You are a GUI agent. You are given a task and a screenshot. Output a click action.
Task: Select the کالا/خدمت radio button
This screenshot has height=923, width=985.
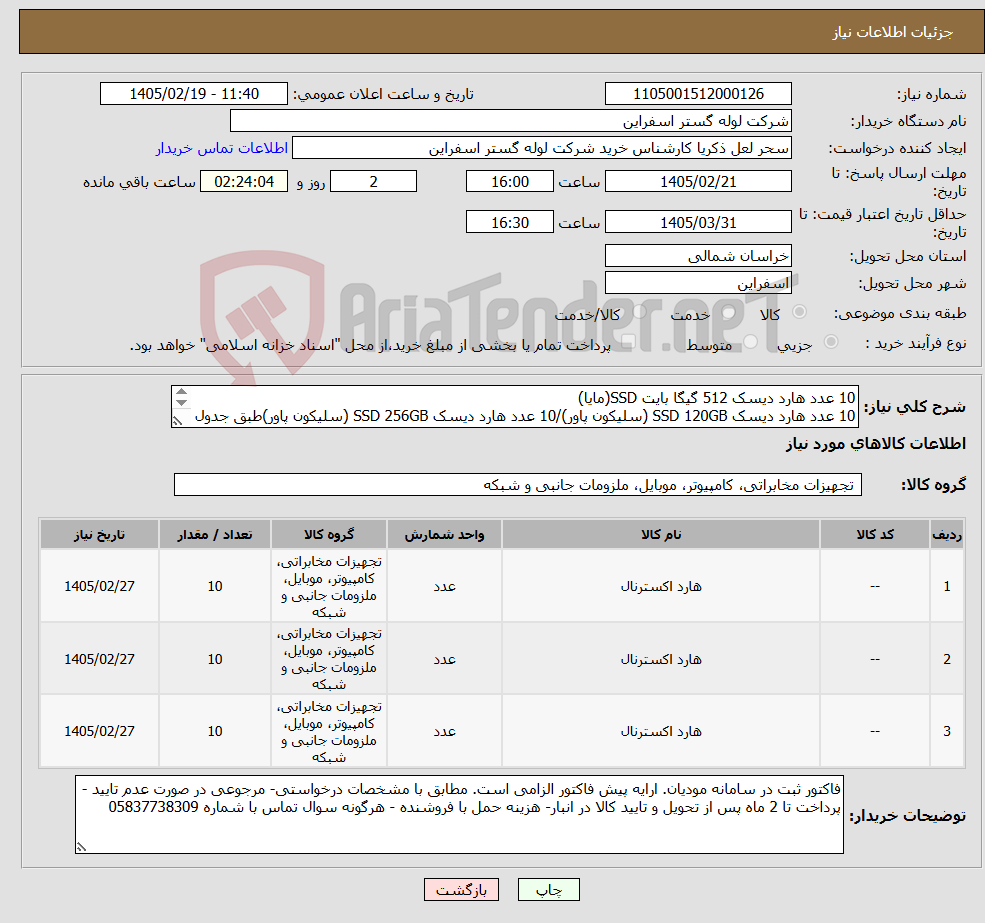point(639,312)
